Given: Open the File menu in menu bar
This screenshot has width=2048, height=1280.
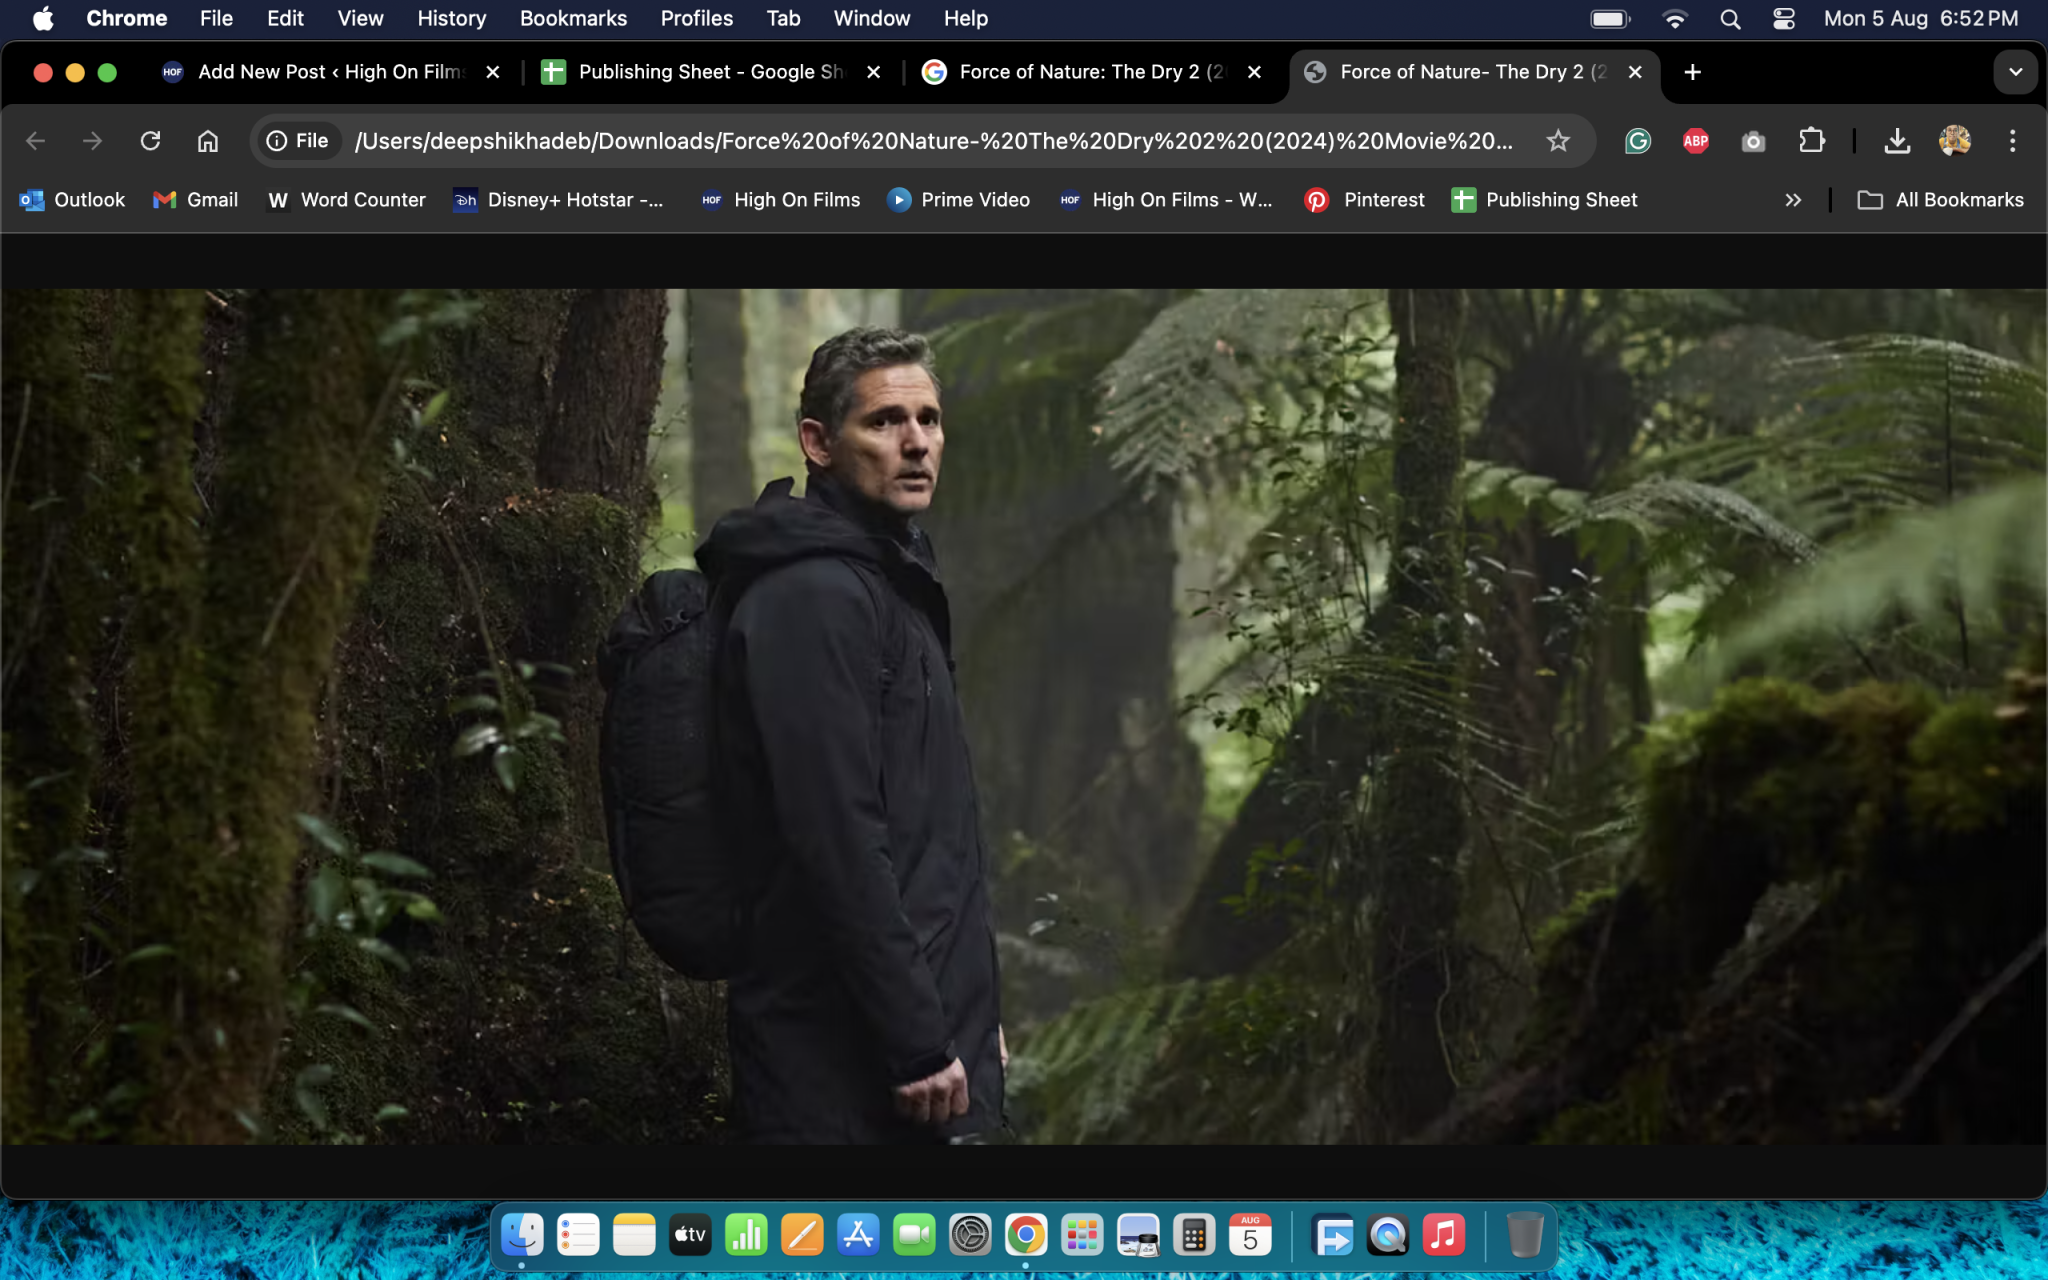Looking at the screenshot, I should click(216, 18).
